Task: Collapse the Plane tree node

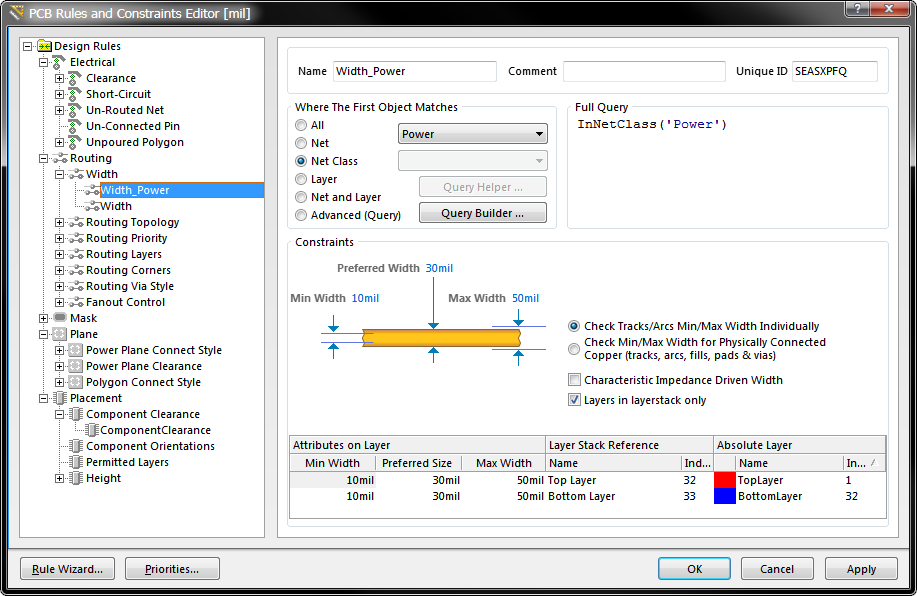Action: pyautogui.click(x=43, y=335)
